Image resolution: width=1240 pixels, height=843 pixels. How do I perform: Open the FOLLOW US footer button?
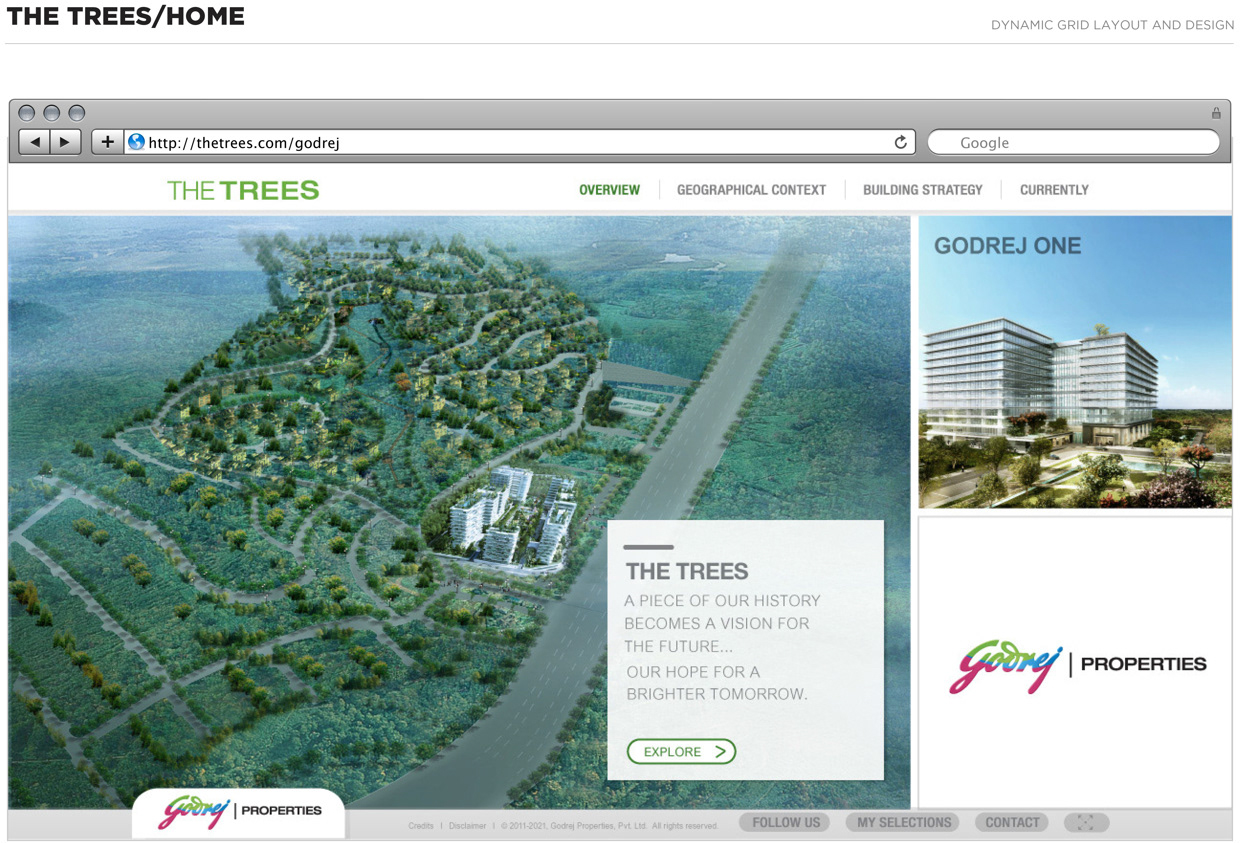(x=785, y=823)
